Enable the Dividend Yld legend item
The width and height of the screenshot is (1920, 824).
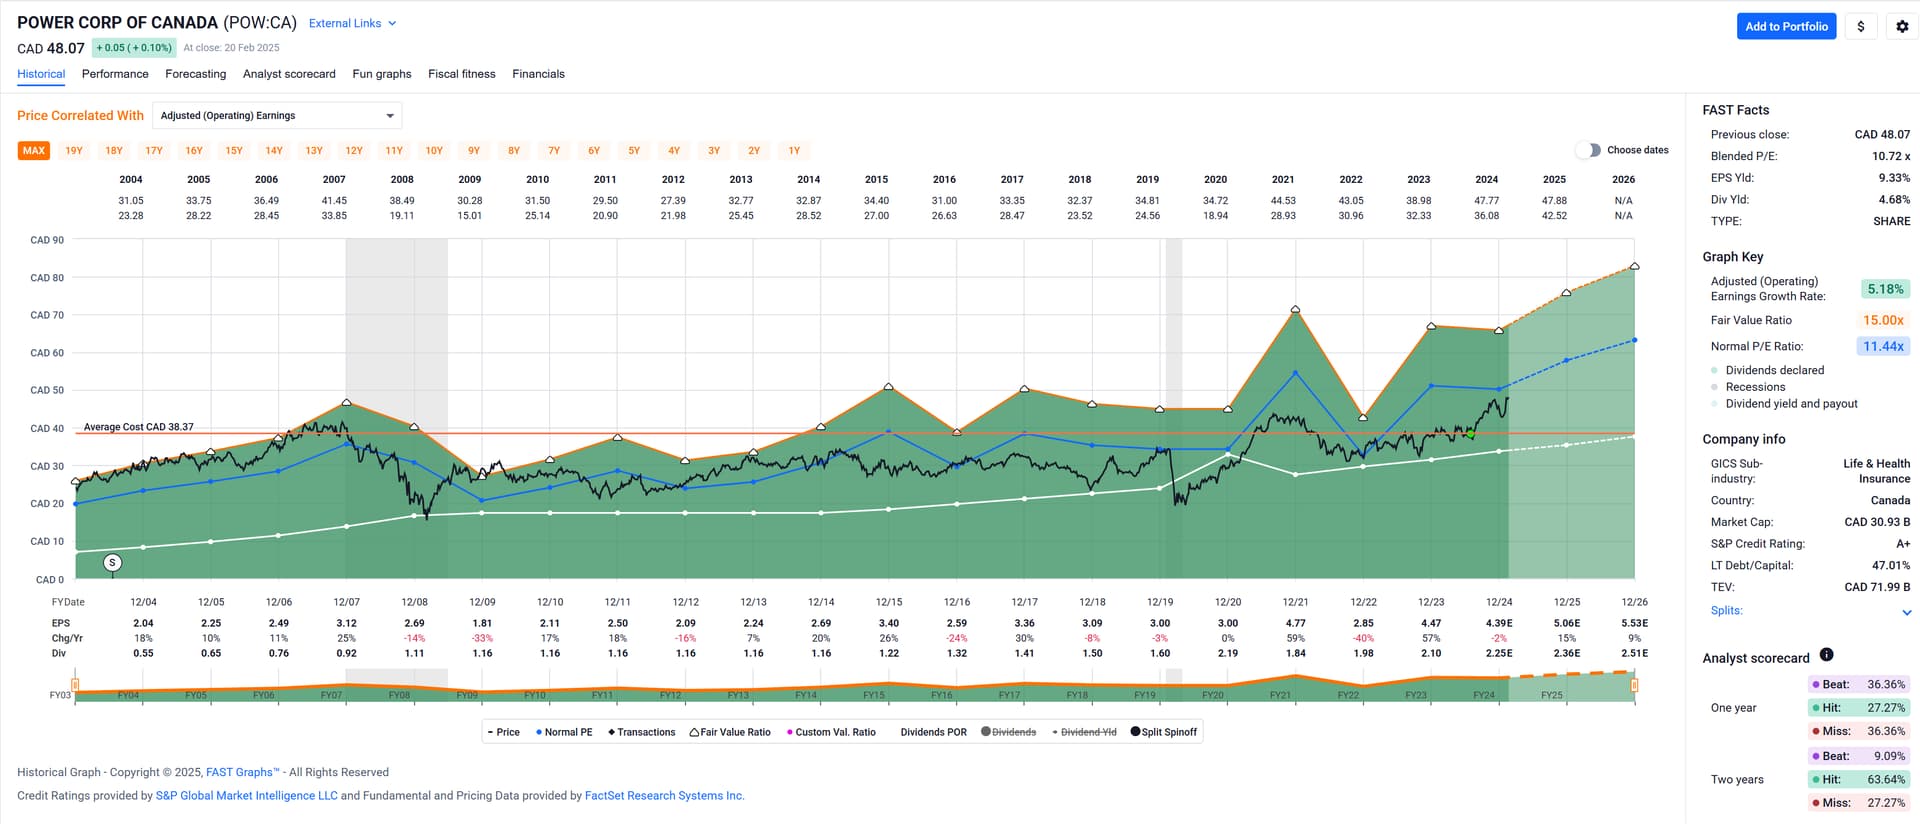click(x=1084, y=732)
